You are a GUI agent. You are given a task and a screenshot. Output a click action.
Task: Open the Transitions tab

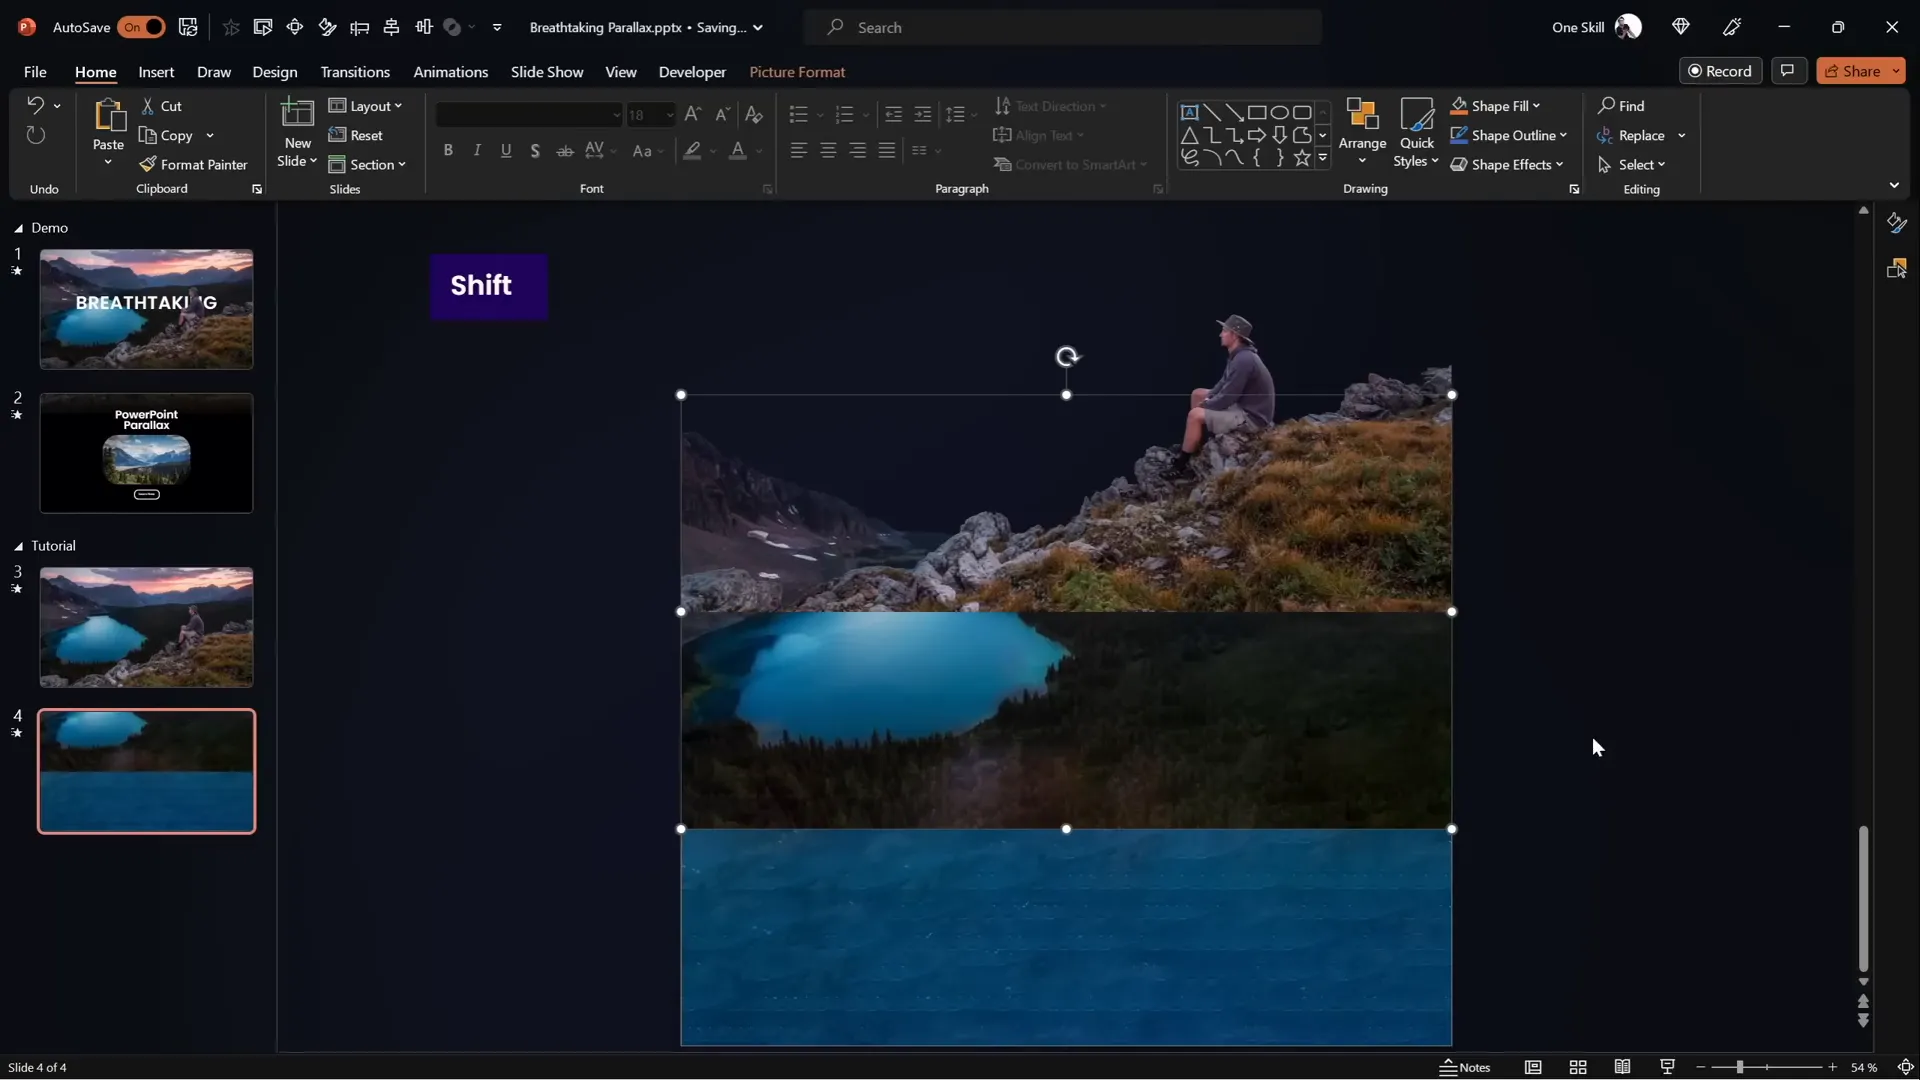point(355,72)
